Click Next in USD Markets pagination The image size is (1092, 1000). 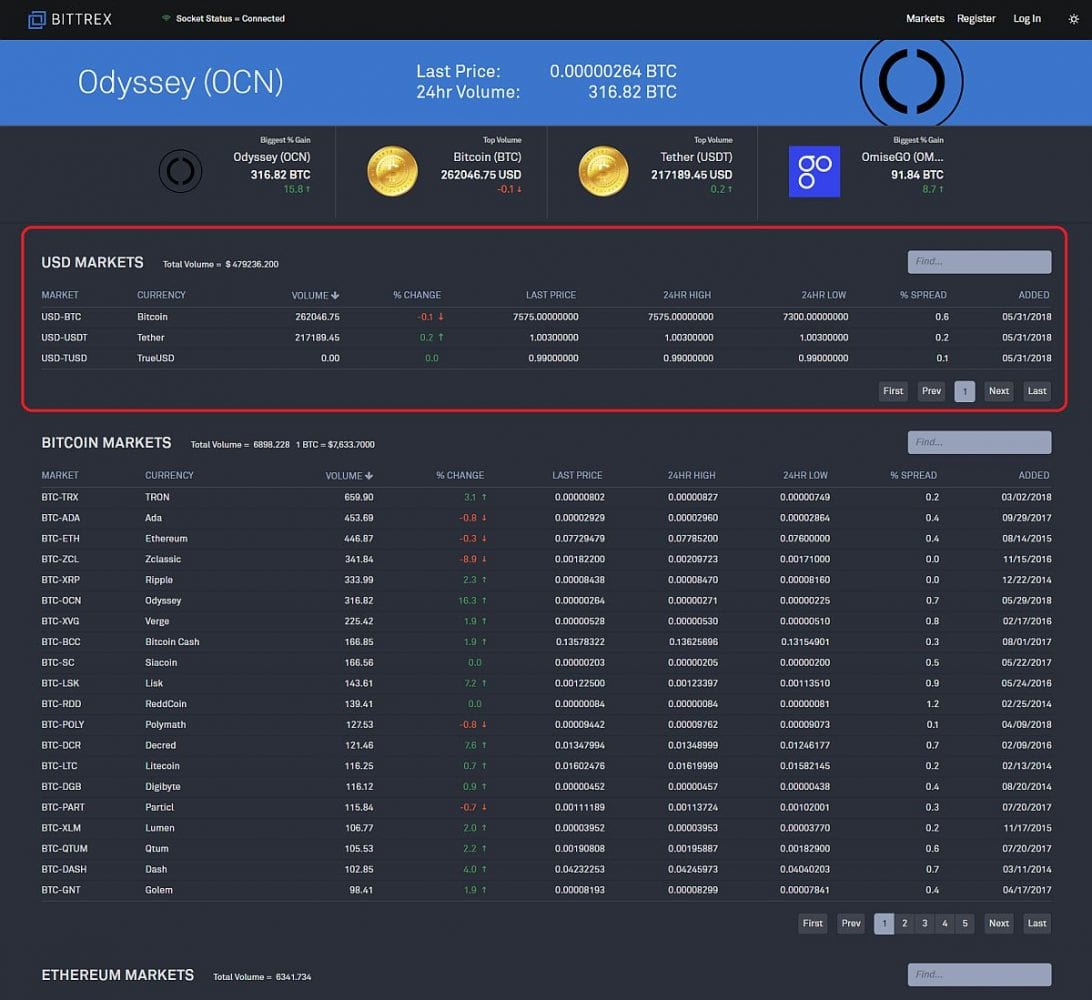(998, 391)
